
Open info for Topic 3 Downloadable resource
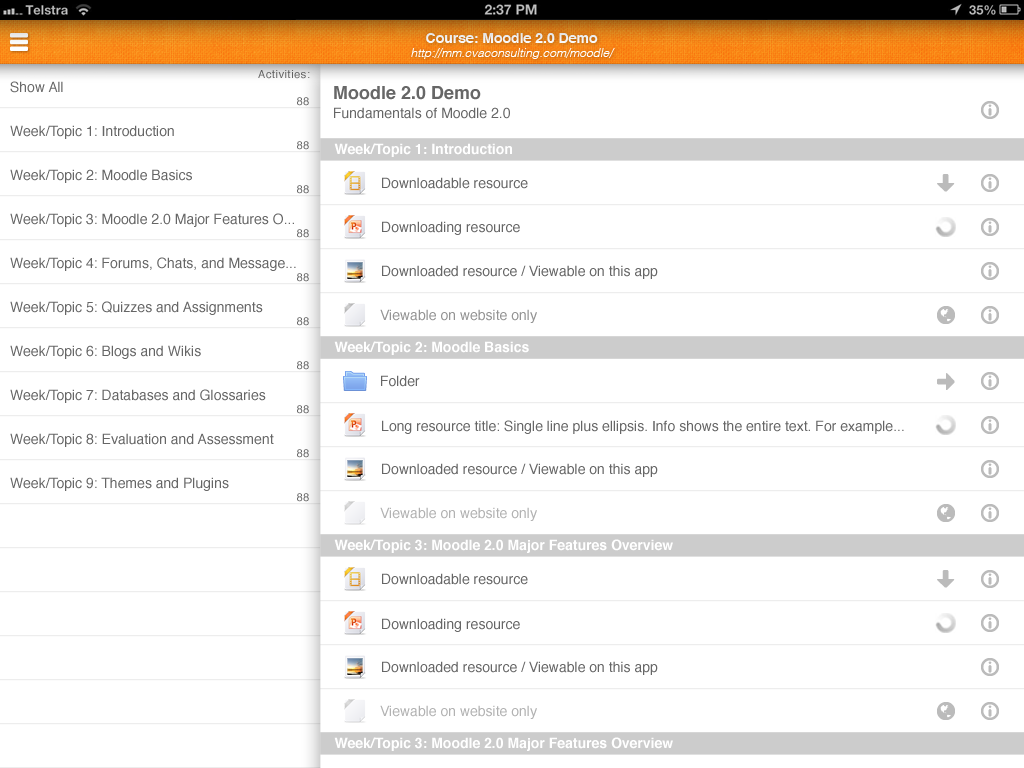pos(989,579)
